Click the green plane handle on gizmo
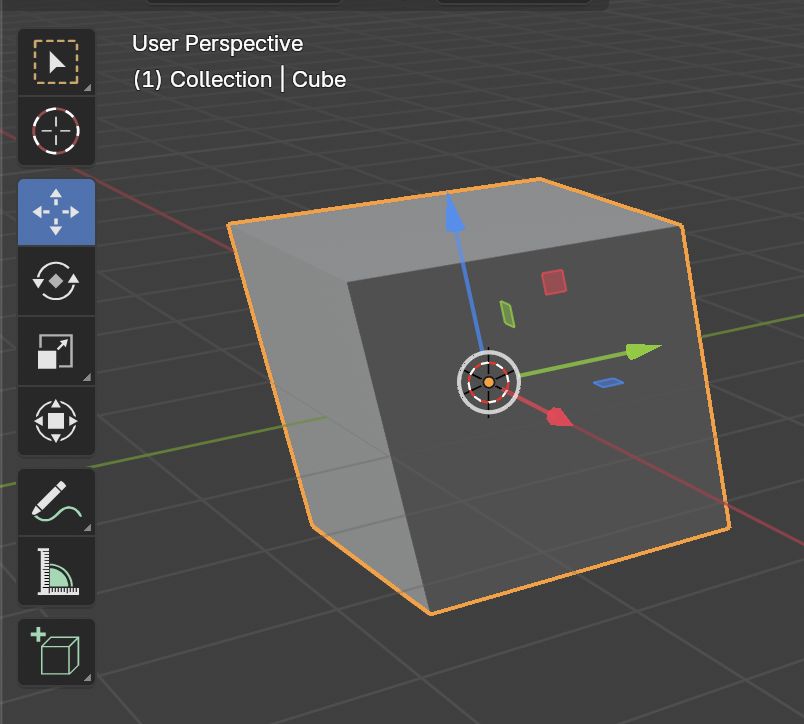The width and height of the screenshot is (804, 724). (x=507, y=314)
